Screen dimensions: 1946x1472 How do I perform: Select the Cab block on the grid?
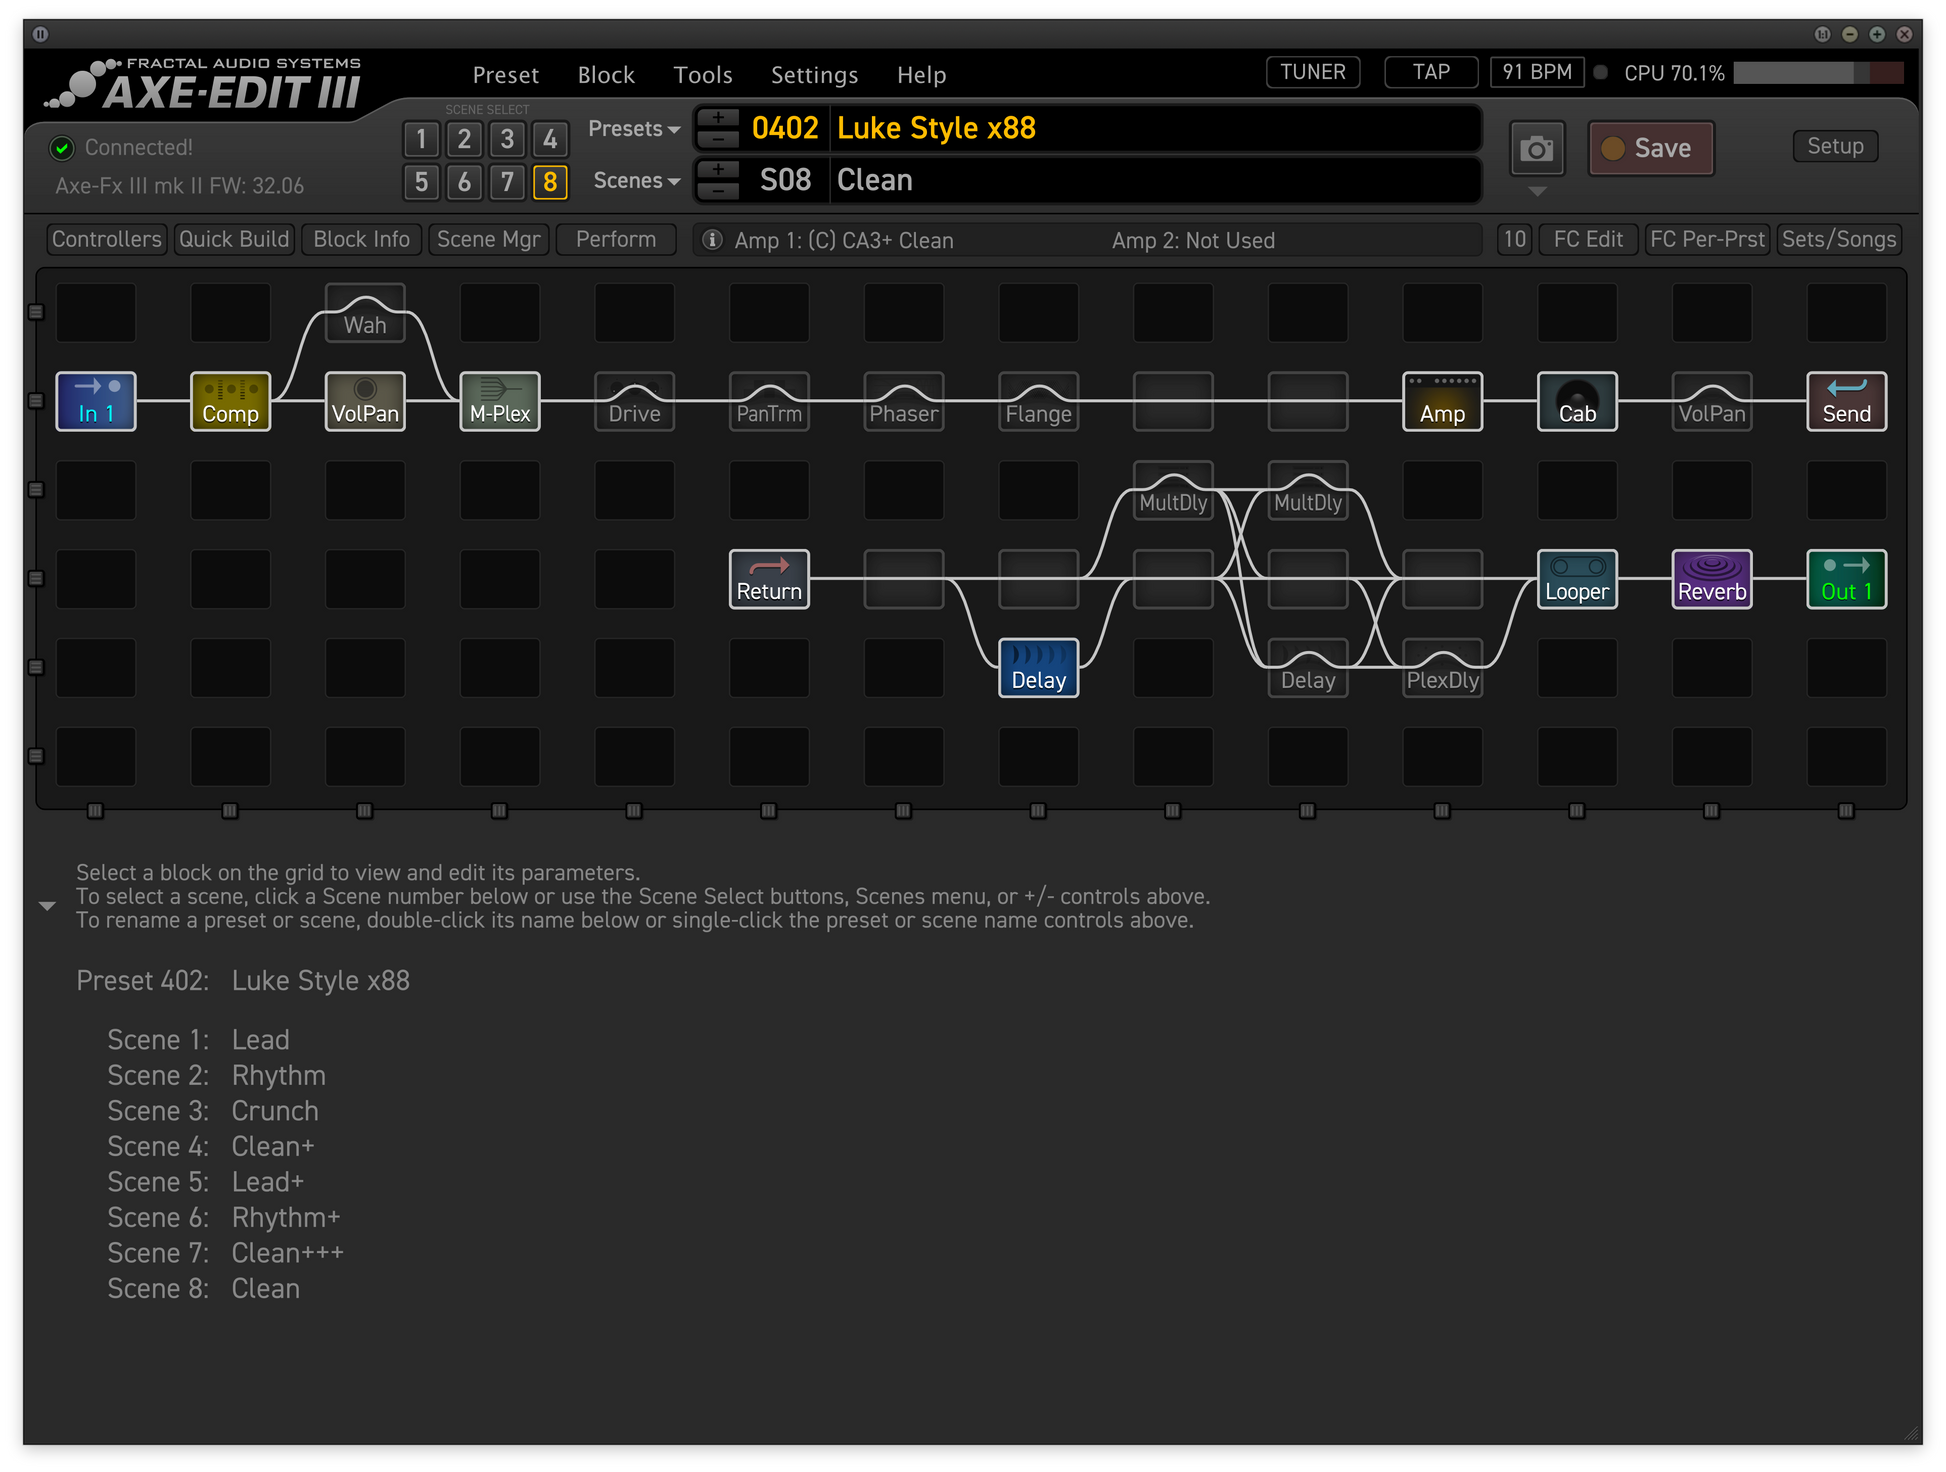click(x=1577, y=402)
